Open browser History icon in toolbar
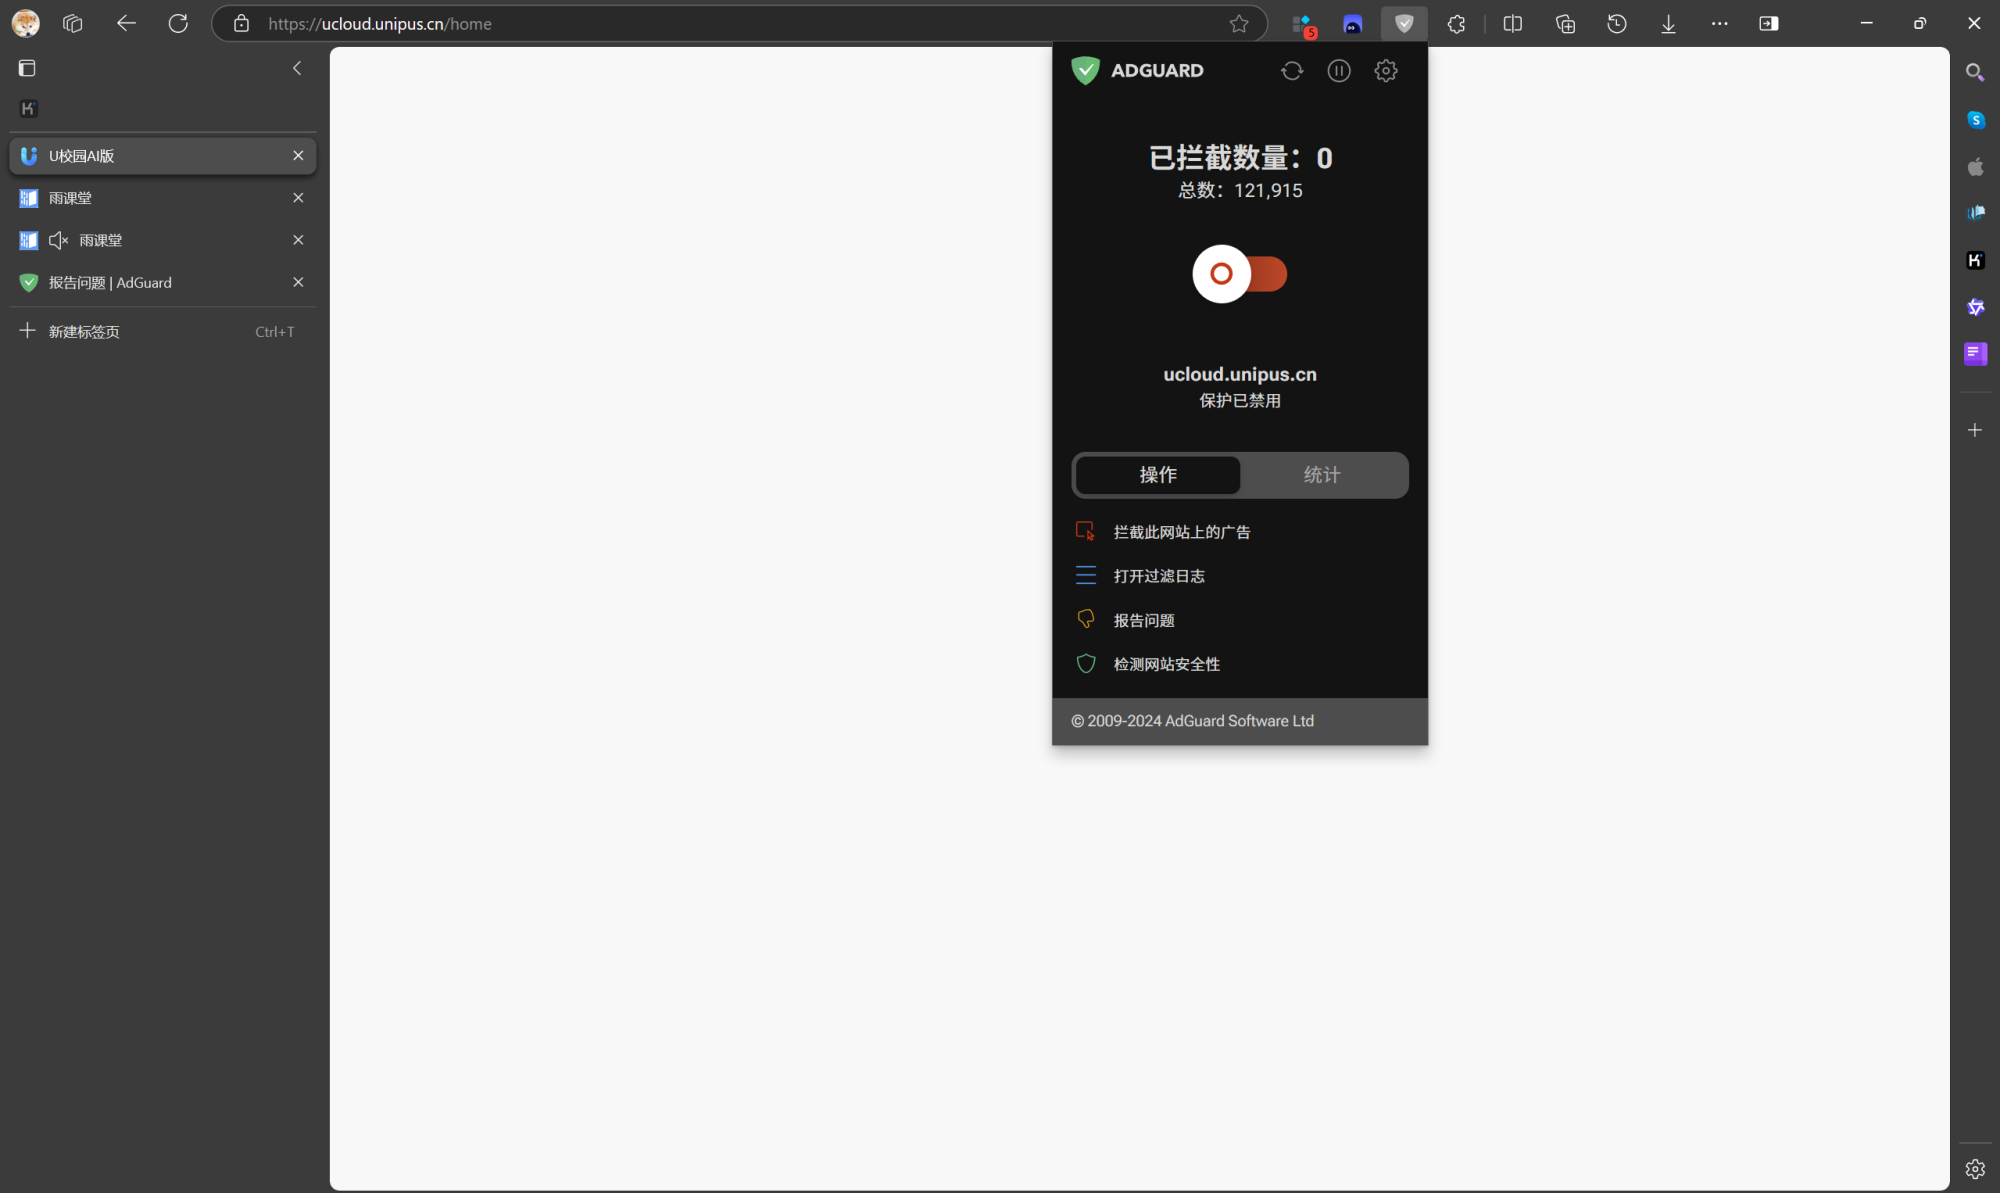 [1616, 24]
